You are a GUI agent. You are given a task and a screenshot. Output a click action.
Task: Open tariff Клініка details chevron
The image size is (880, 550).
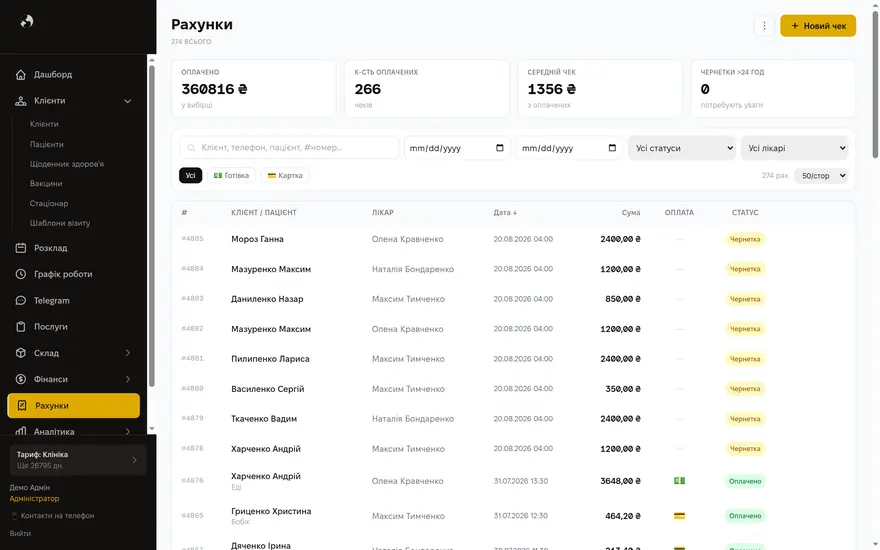coord(135,460)
